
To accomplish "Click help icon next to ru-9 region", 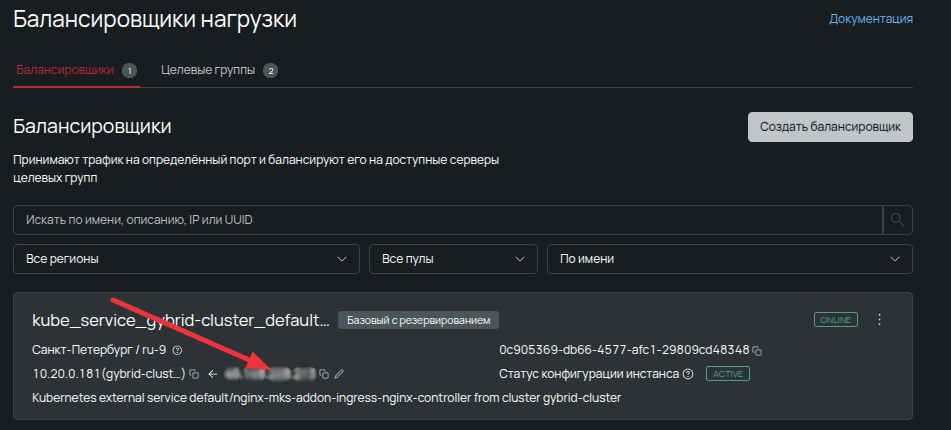I will tap(177, 351).
